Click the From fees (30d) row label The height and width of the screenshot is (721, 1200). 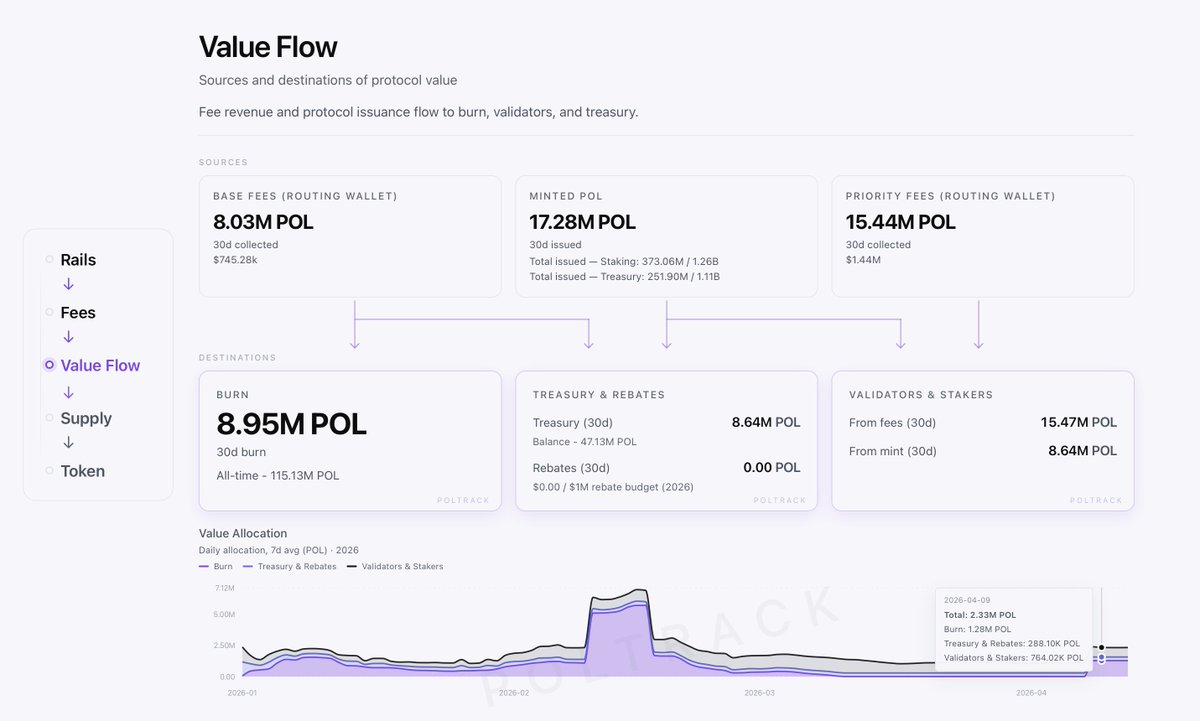892,423
